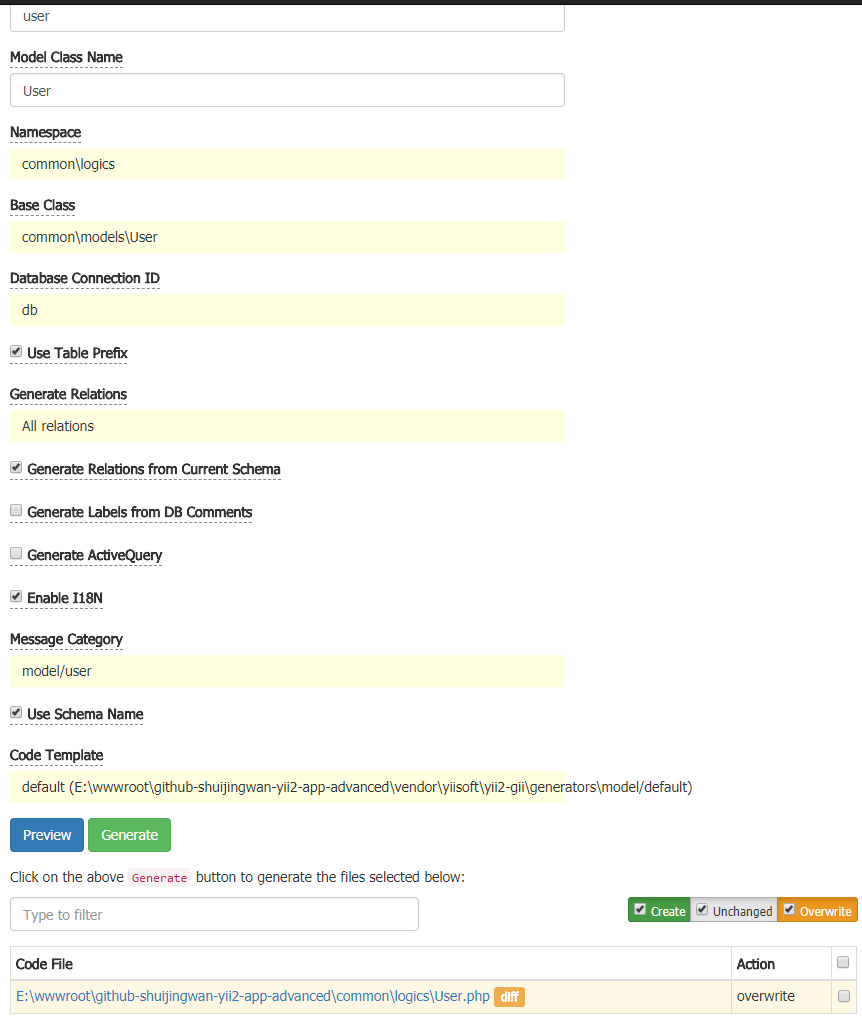Toggle Generate Relations from Current Schema

click(16, 468)
